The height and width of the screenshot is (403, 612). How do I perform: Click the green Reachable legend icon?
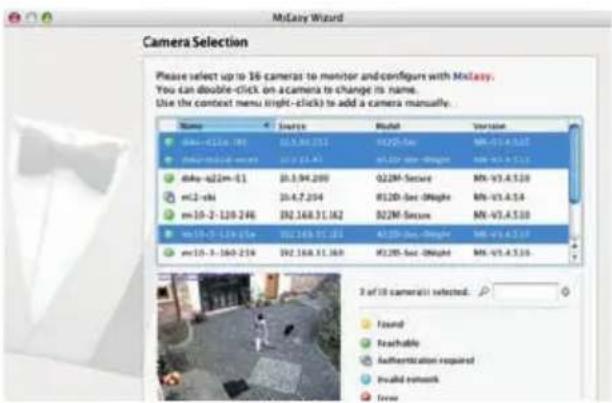[366, 343]
